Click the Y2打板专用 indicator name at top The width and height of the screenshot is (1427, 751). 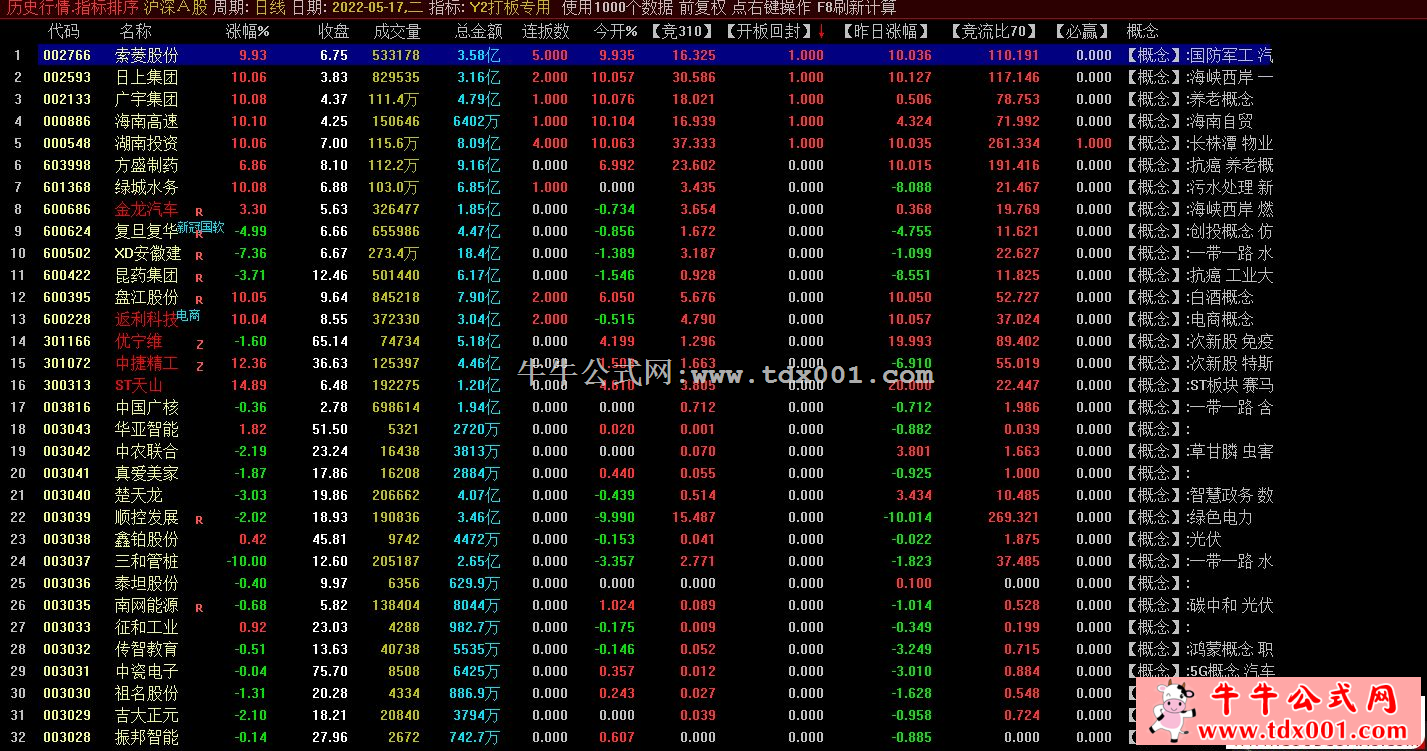tap(510, 8)
